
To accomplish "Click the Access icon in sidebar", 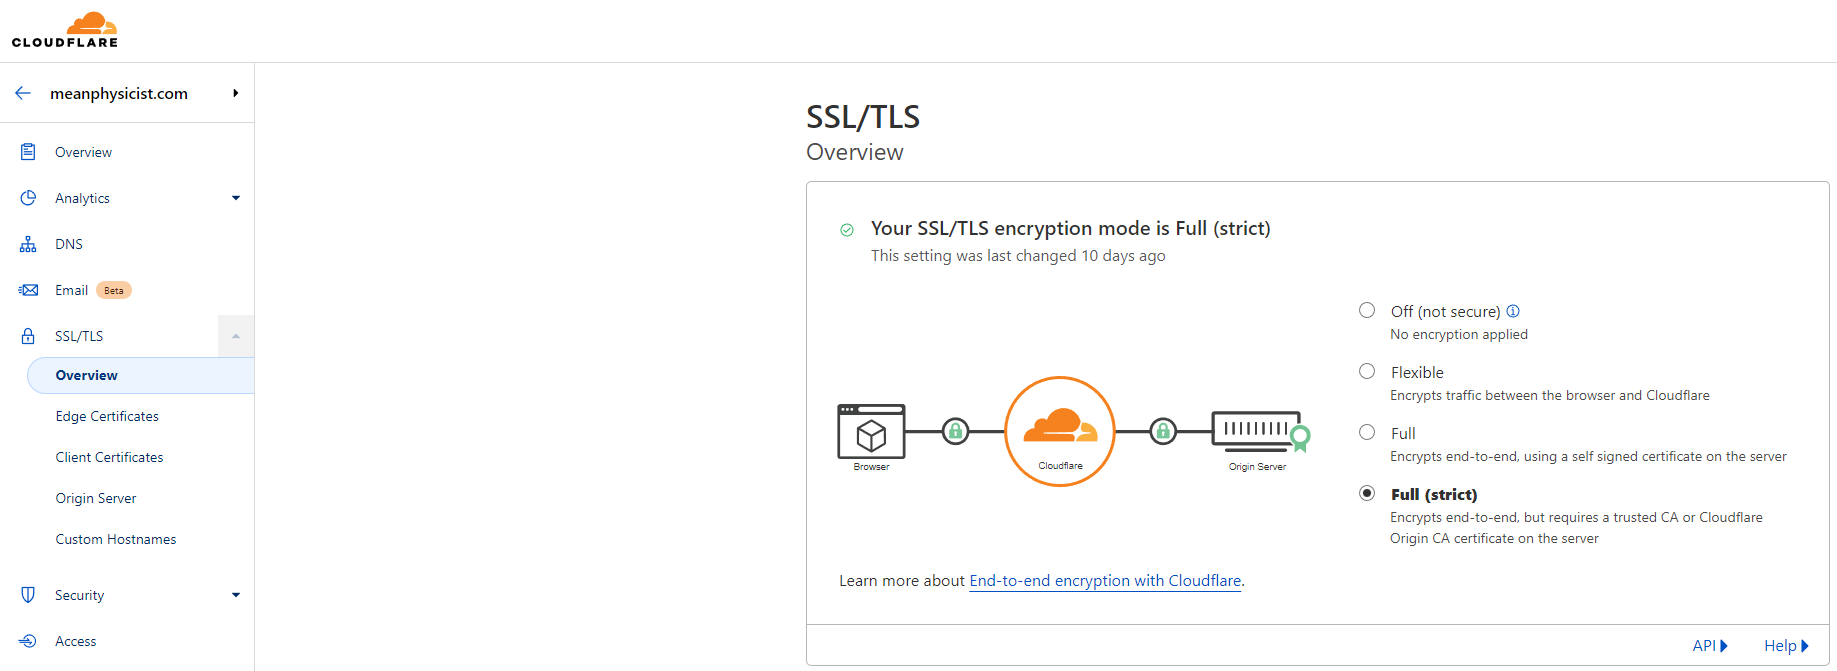I will click(28, 641).
